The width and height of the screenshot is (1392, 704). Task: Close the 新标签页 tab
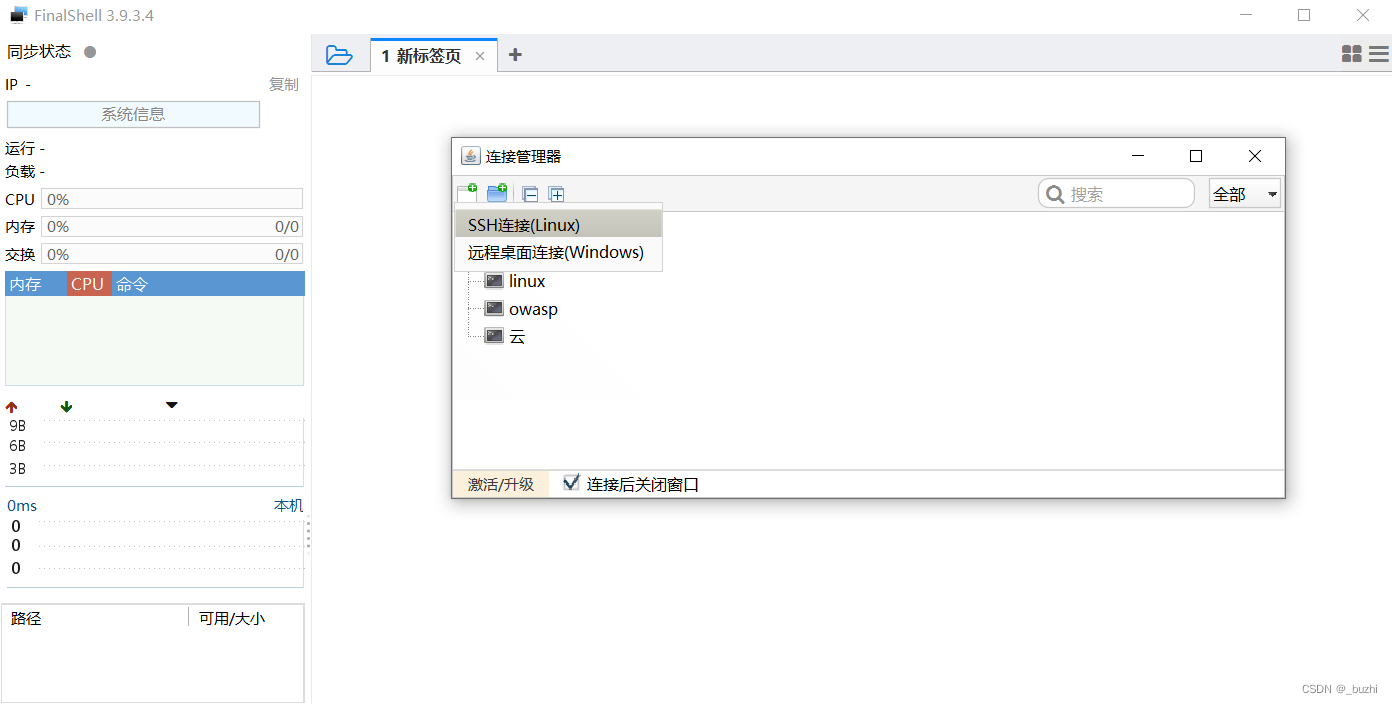[480, 56]
